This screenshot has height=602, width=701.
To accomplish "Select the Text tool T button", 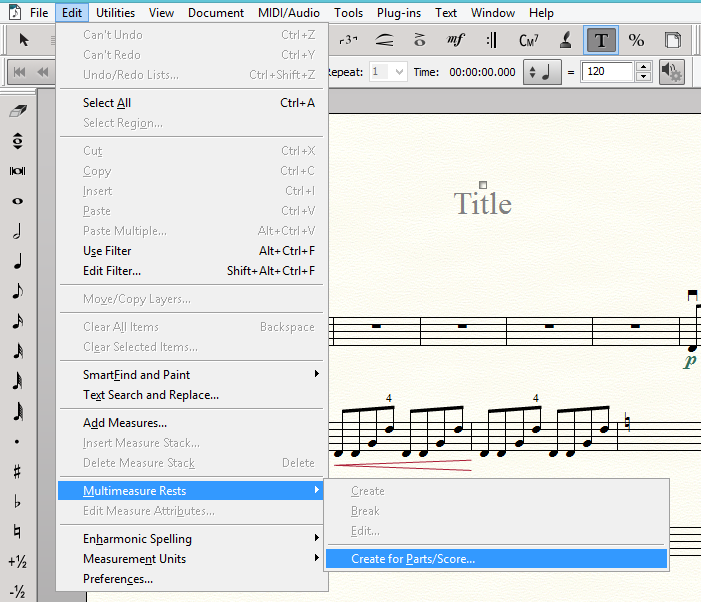I will [x=601, y=40].
